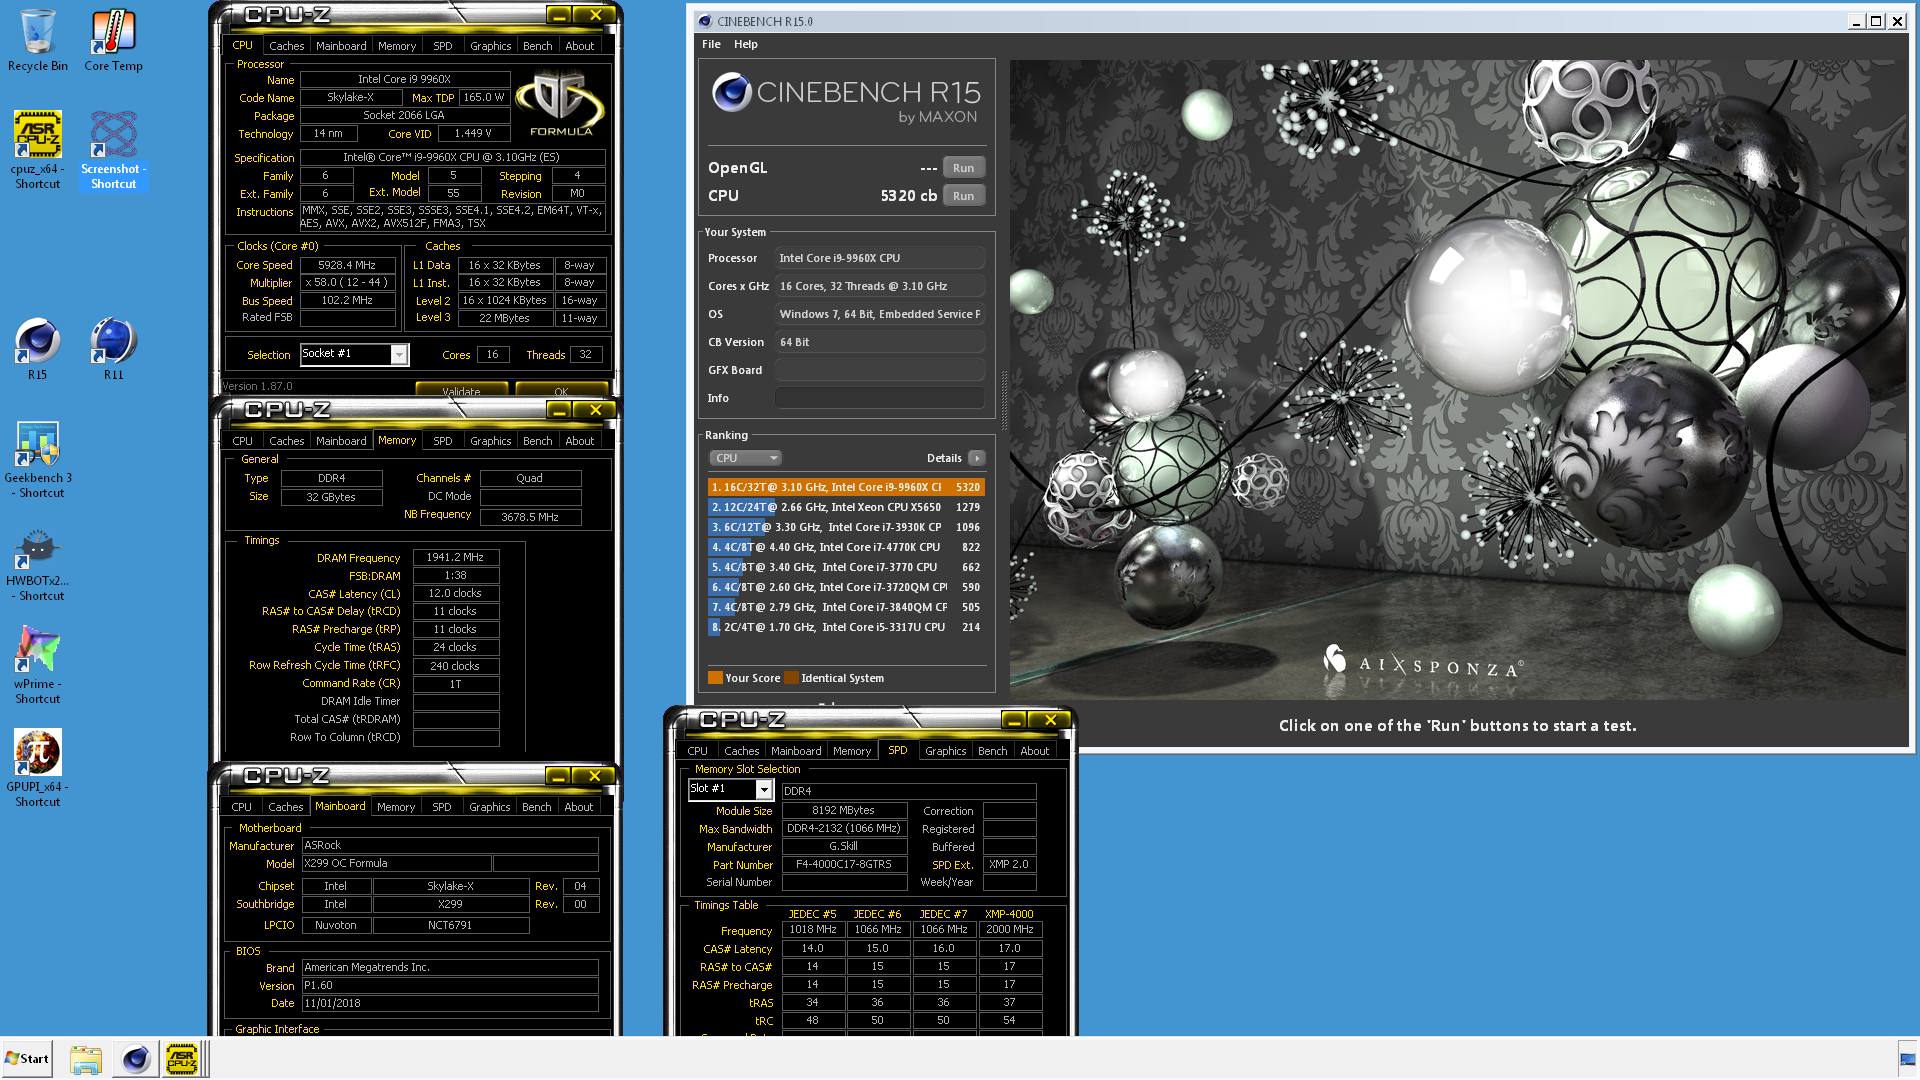The image size is (1920, 1080).
Task: Minimize the top CPU-Z CPU window
Action: pyautogui.click(x=560, y=15)
